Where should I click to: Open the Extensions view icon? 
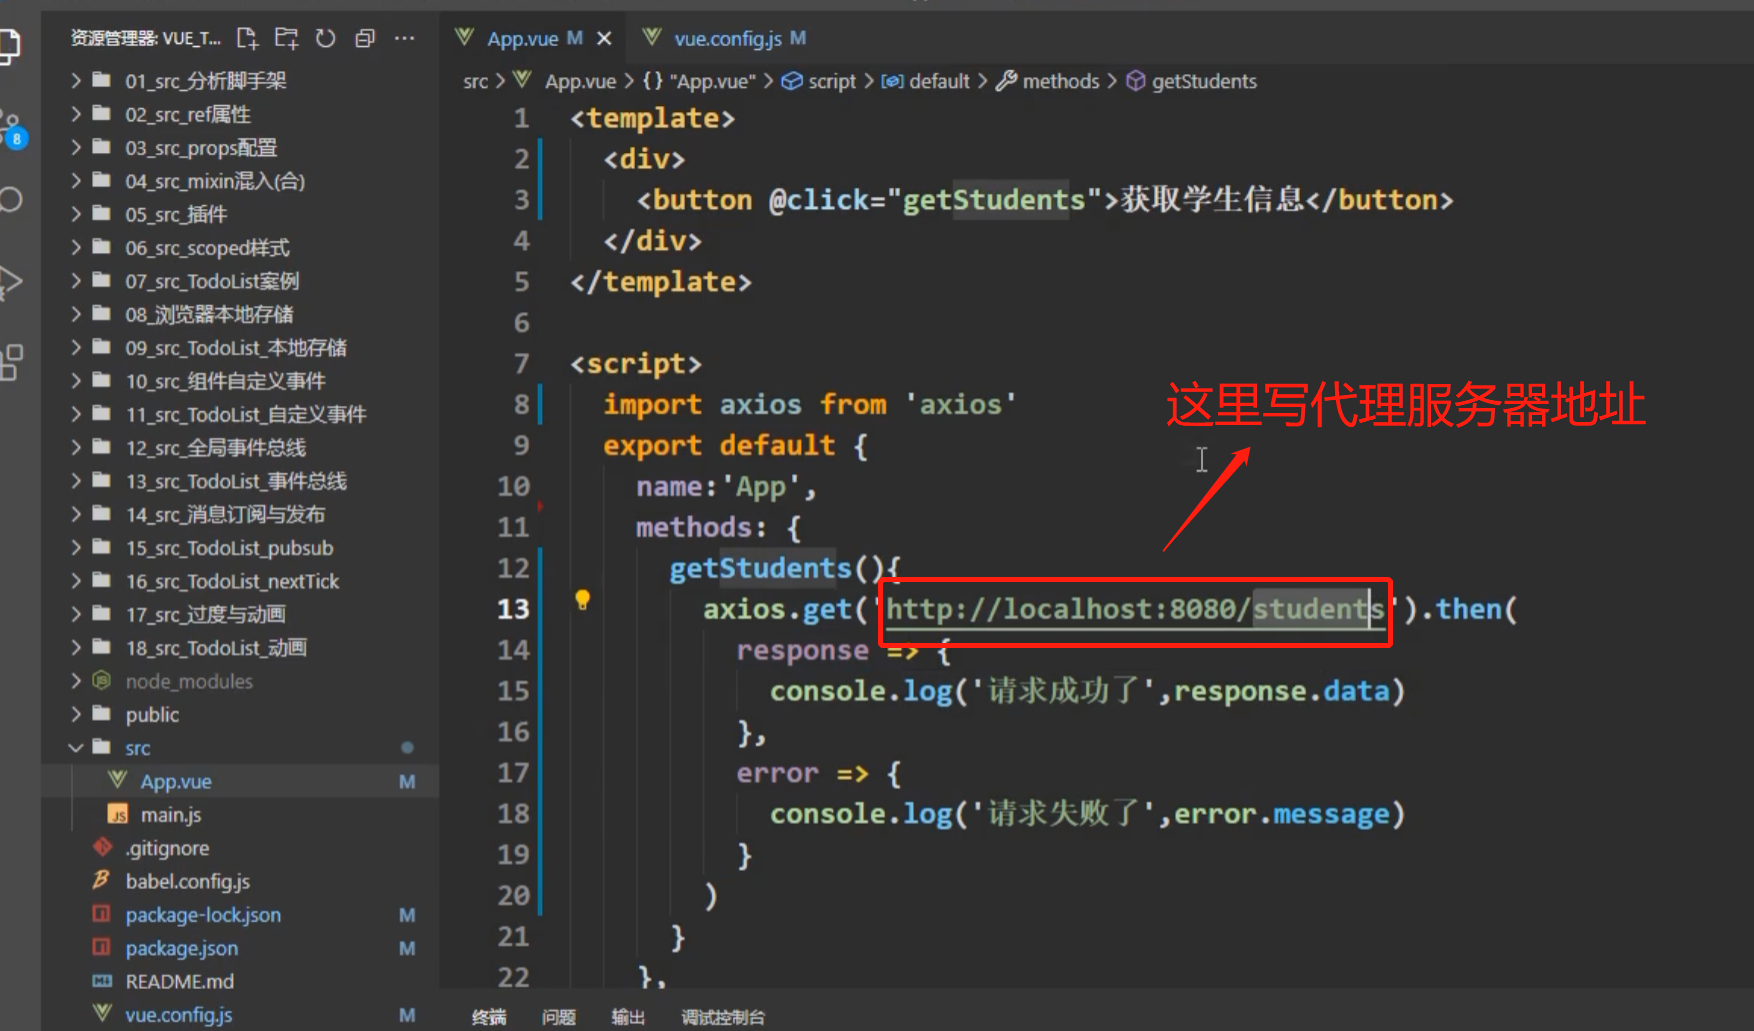pyautogui.click(x=11, y=362)
